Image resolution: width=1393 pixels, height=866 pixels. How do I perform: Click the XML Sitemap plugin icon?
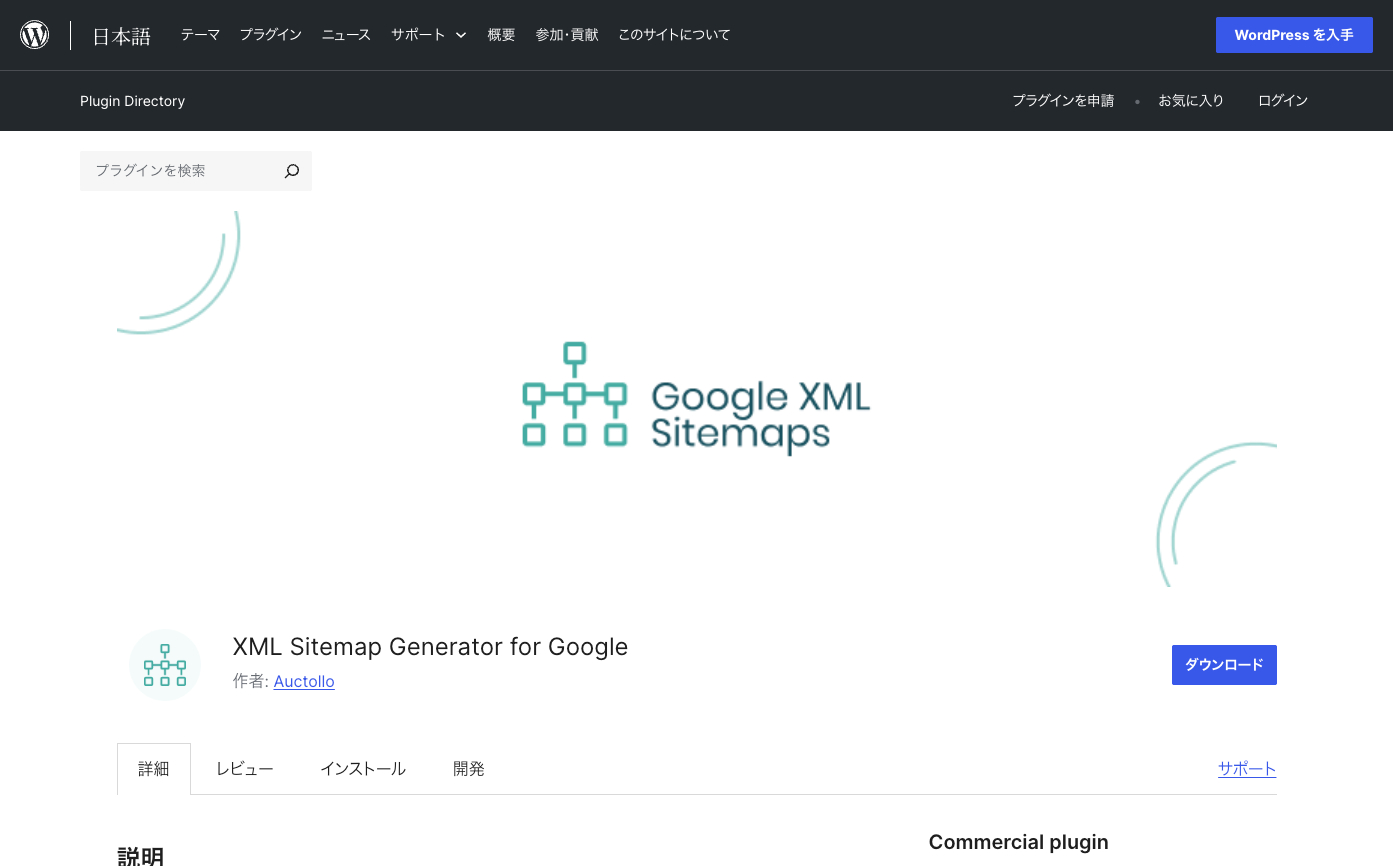pos(165,665)
